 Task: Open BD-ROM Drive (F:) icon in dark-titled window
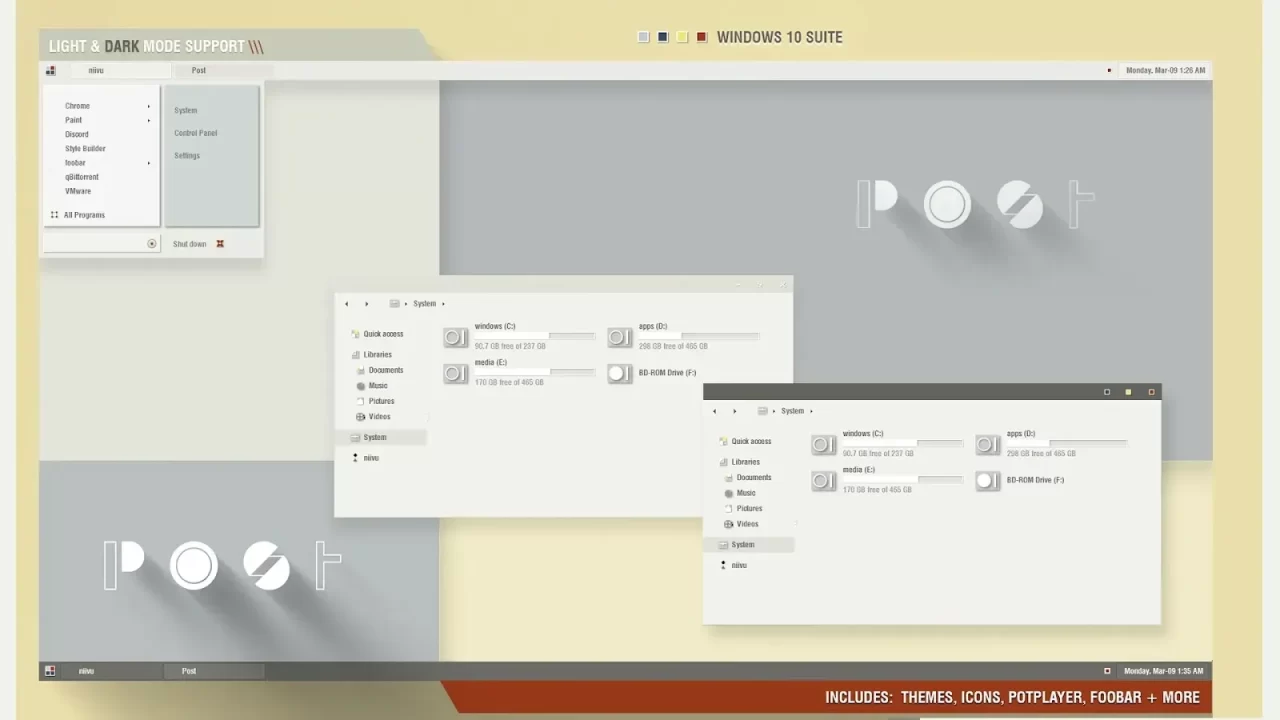click(x=988, y=481)
